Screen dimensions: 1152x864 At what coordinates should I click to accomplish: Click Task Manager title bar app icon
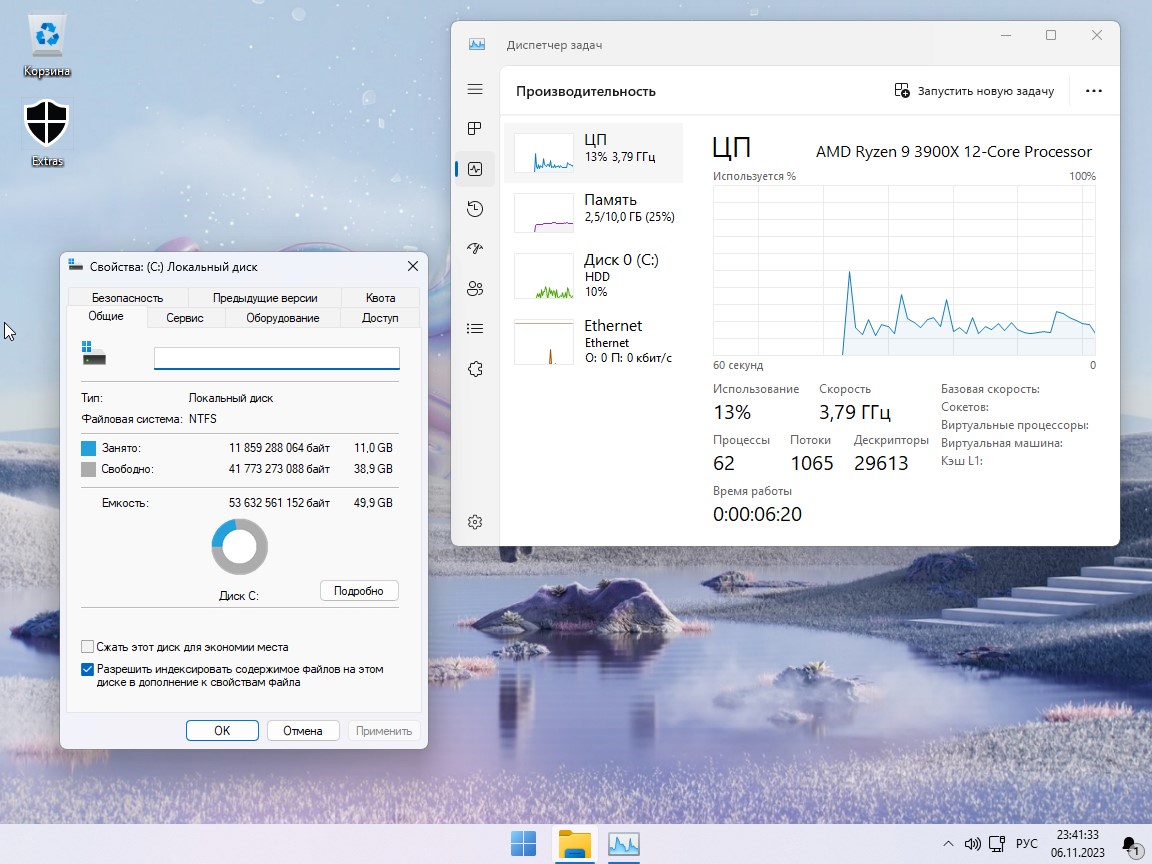point(477,44)
